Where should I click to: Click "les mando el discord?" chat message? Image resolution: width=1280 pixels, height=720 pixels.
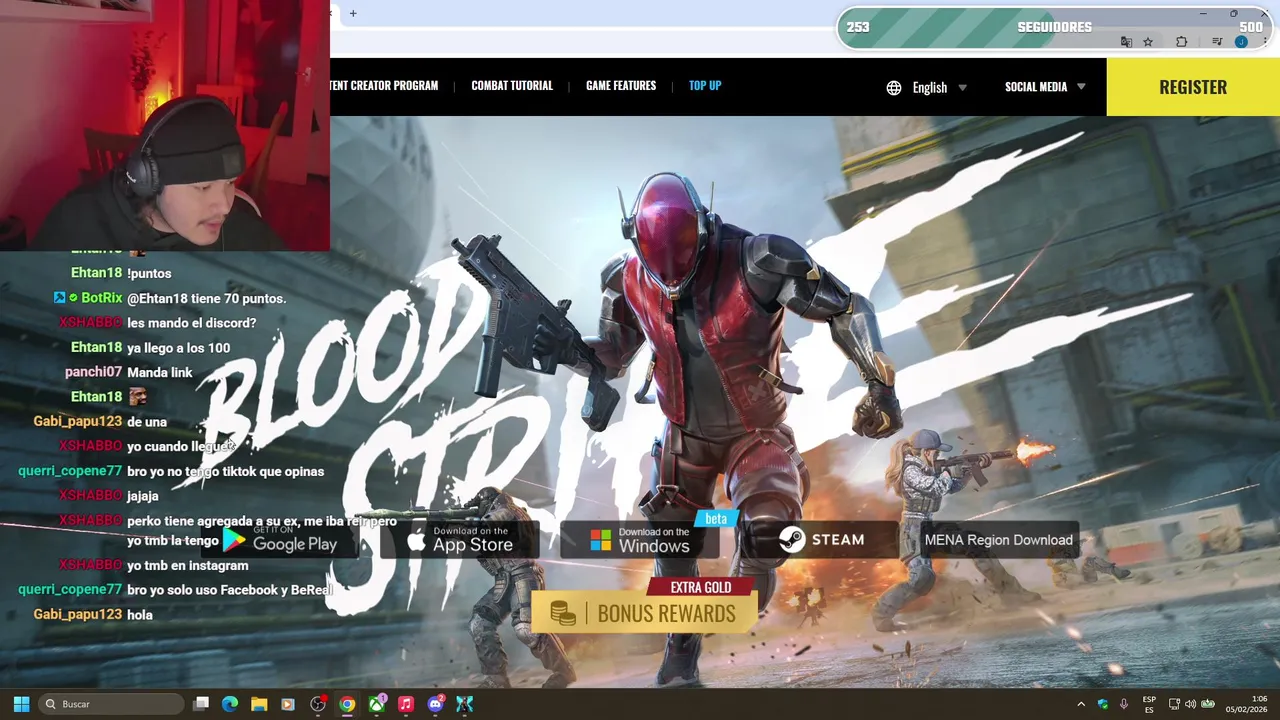(192, 323)
